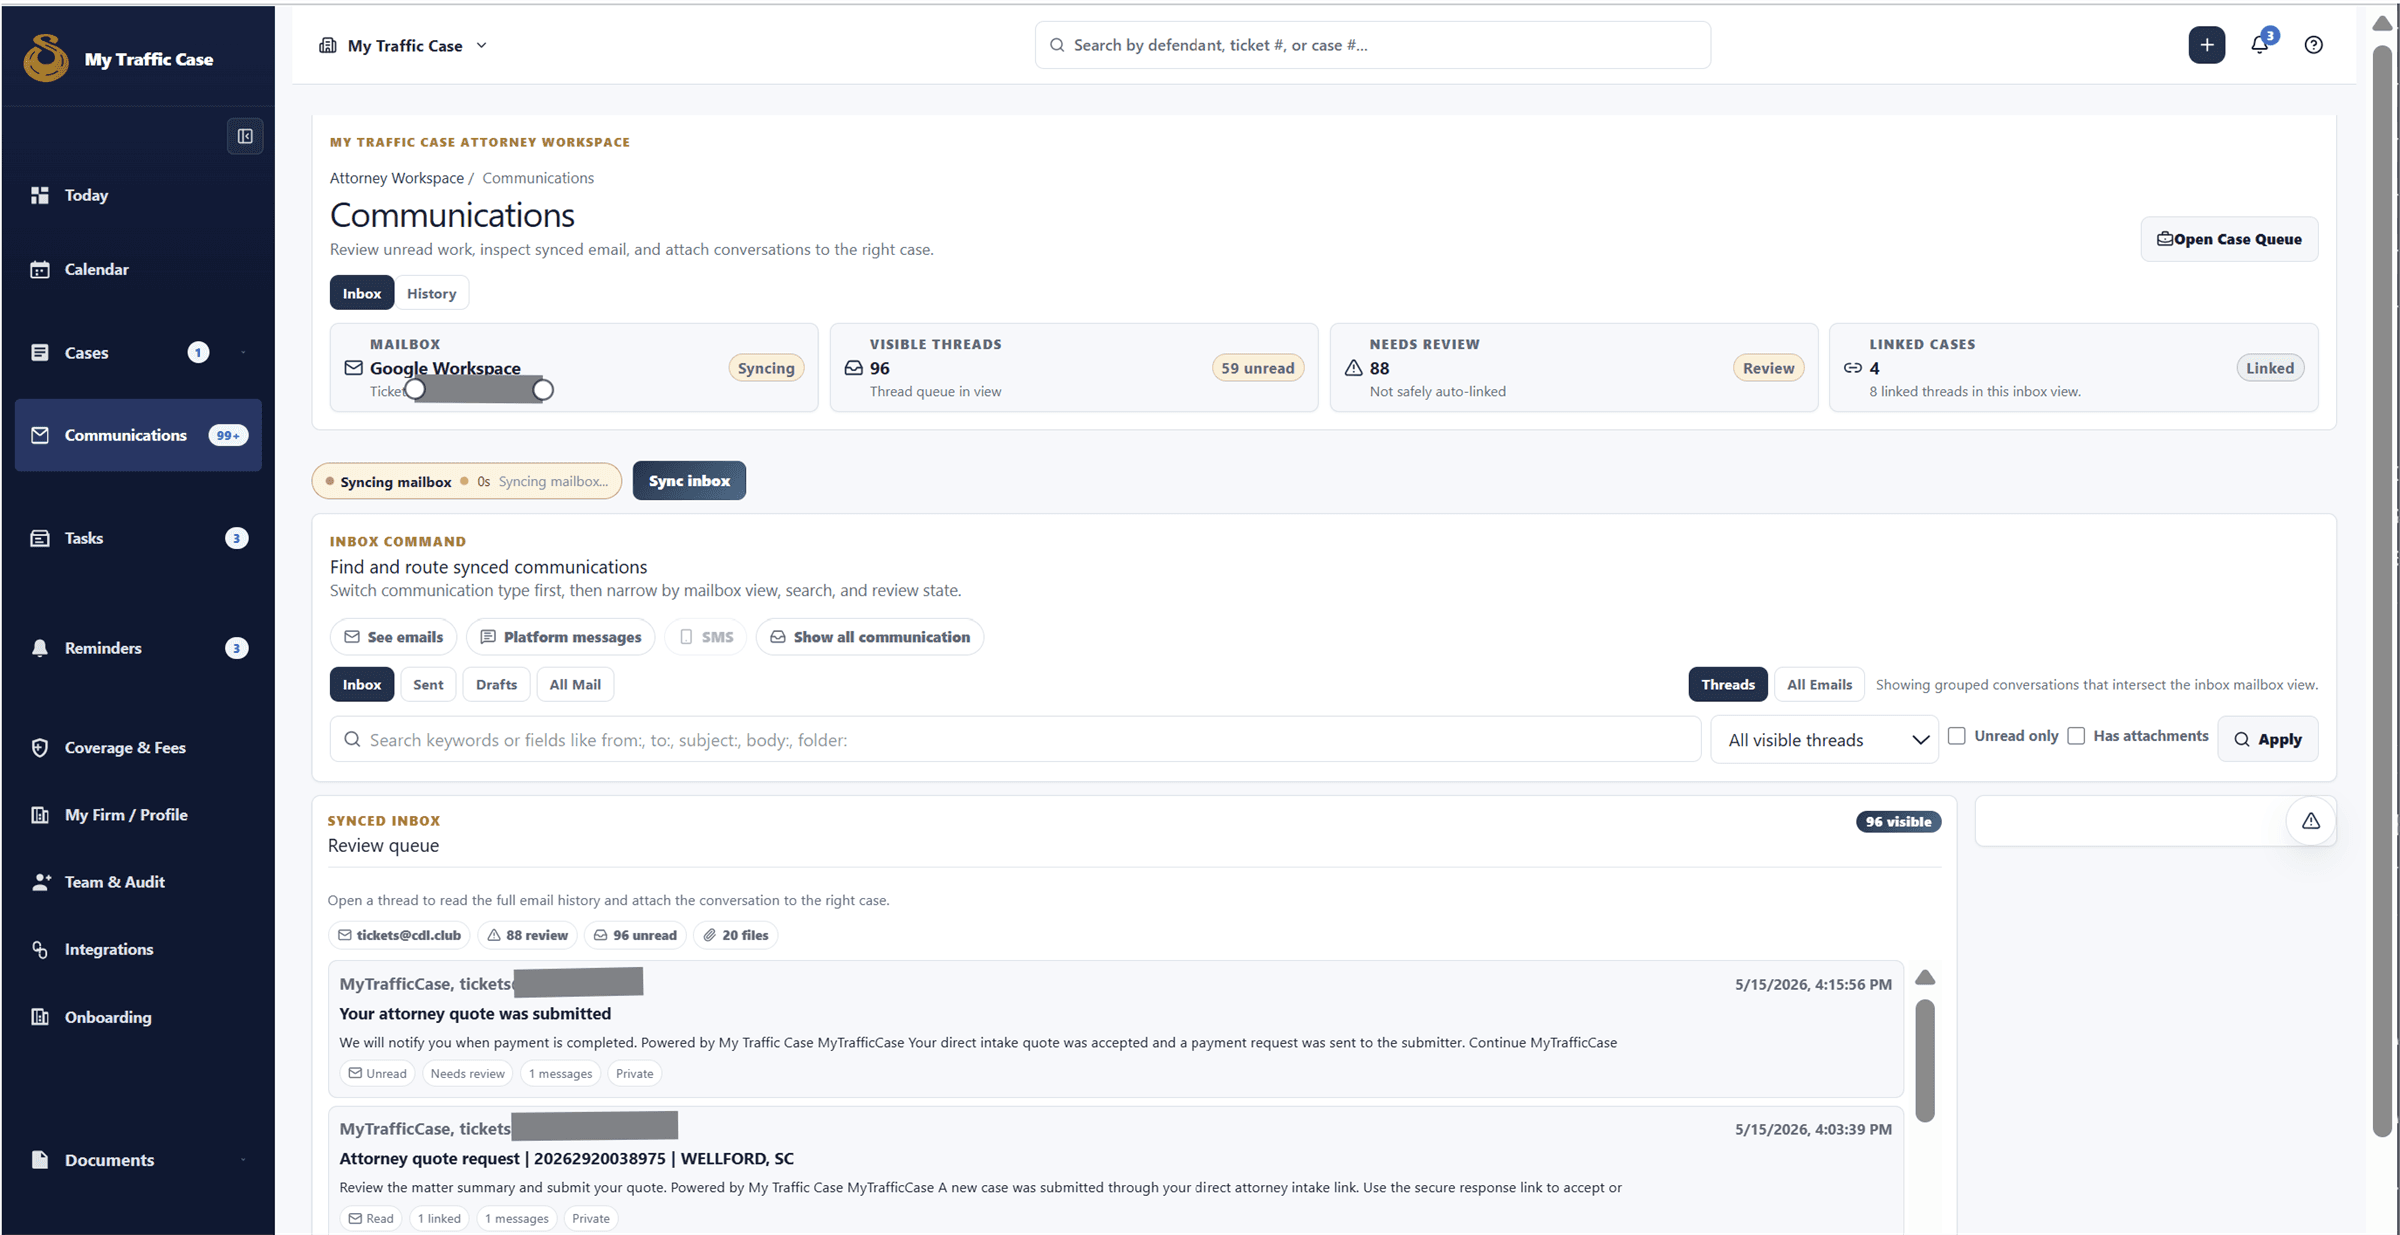
Task: Open the All visible threads dropdown
Action: pyautogui.click(x=1825, y=740)
